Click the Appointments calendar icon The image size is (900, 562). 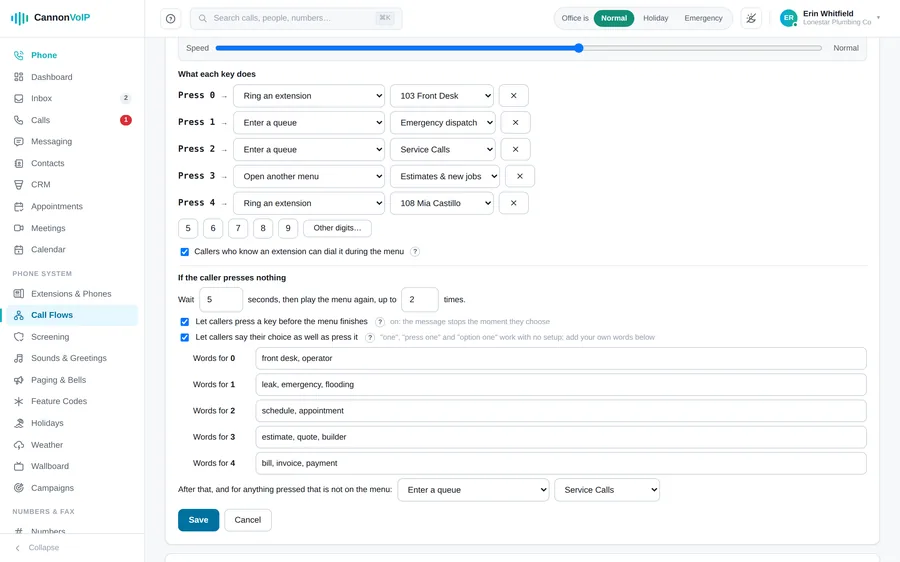coord(19,207)
